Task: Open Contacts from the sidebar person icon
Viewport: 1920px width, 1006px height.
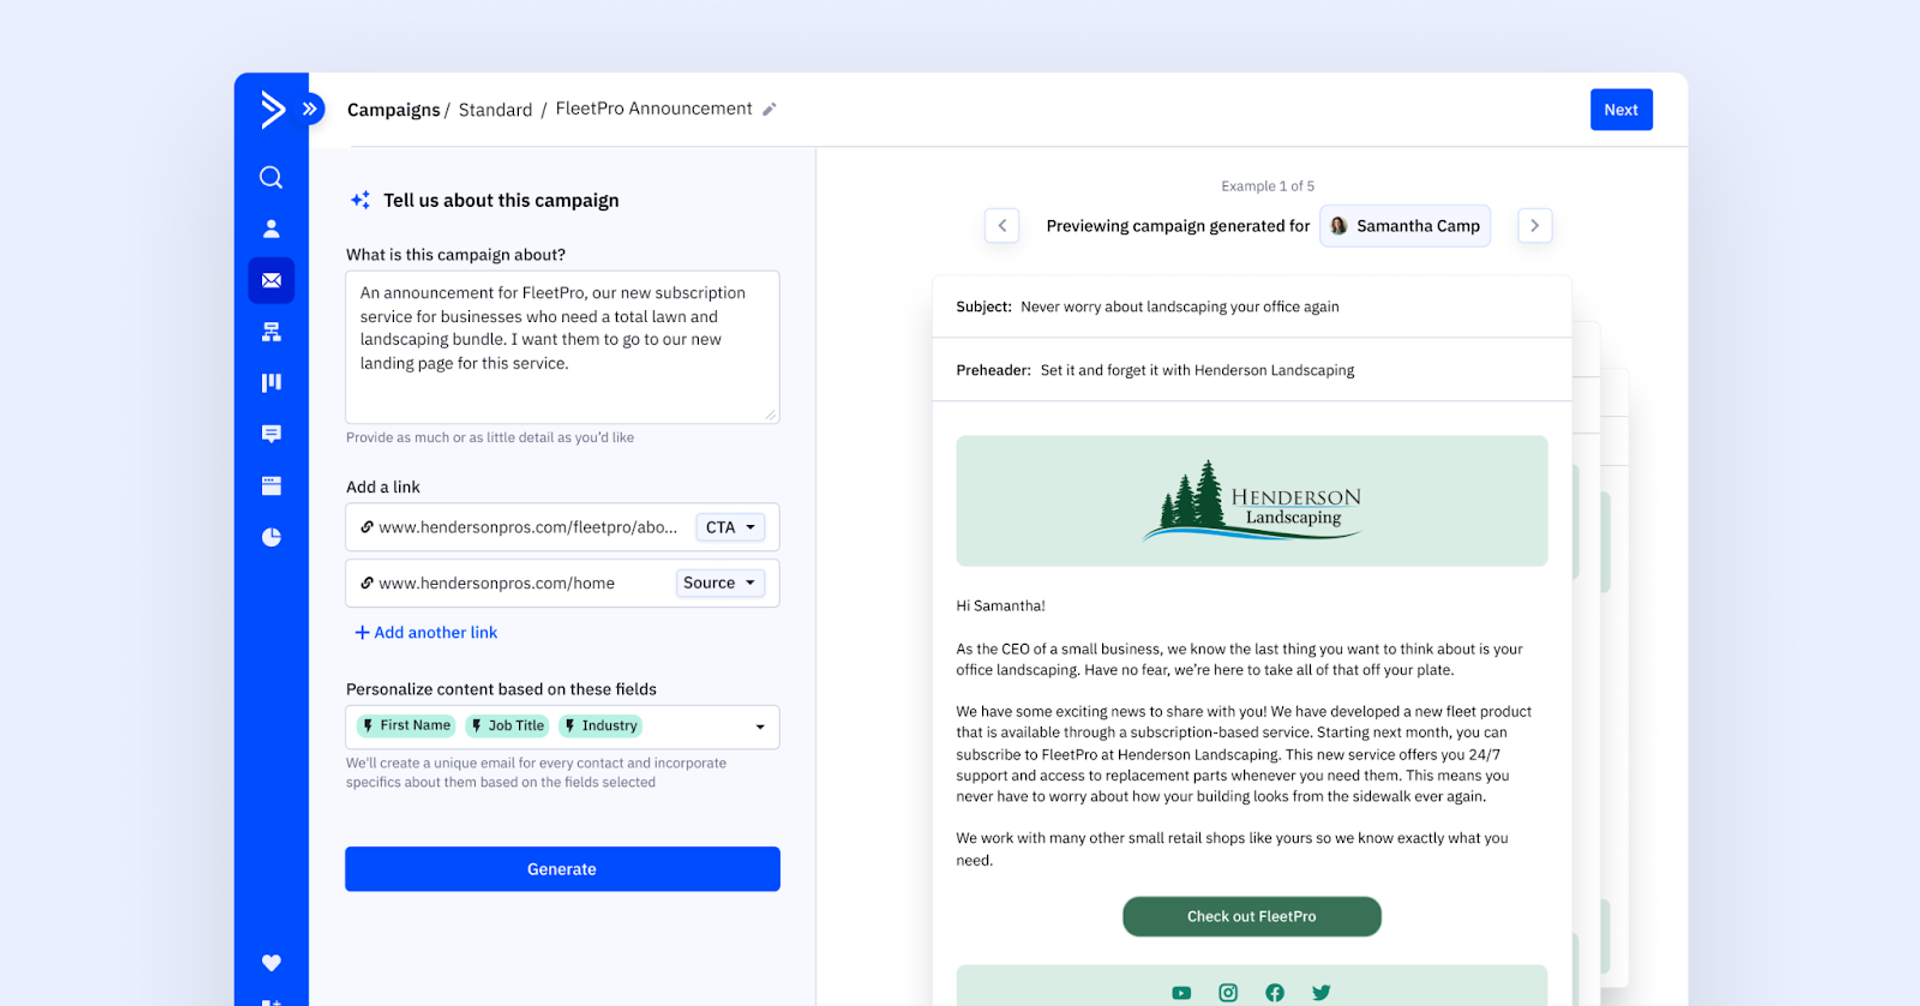Action: pyautogui.click(x=271, y=229)
